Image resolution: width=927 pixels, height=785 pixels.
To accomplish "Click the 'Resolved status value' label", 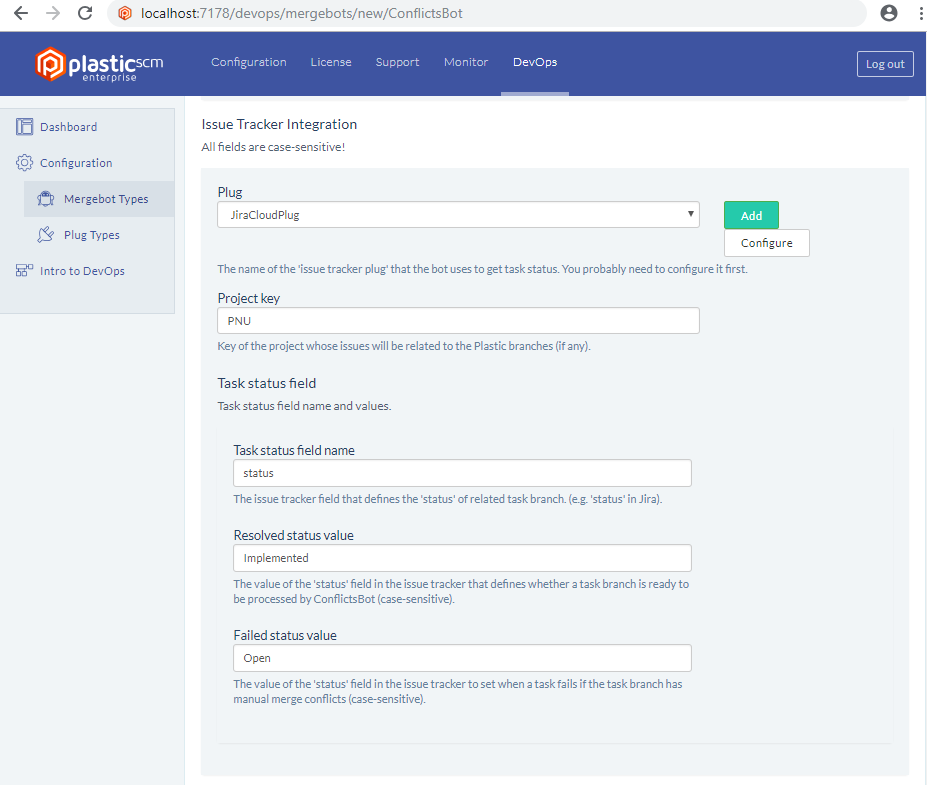I will pos(293,535).
